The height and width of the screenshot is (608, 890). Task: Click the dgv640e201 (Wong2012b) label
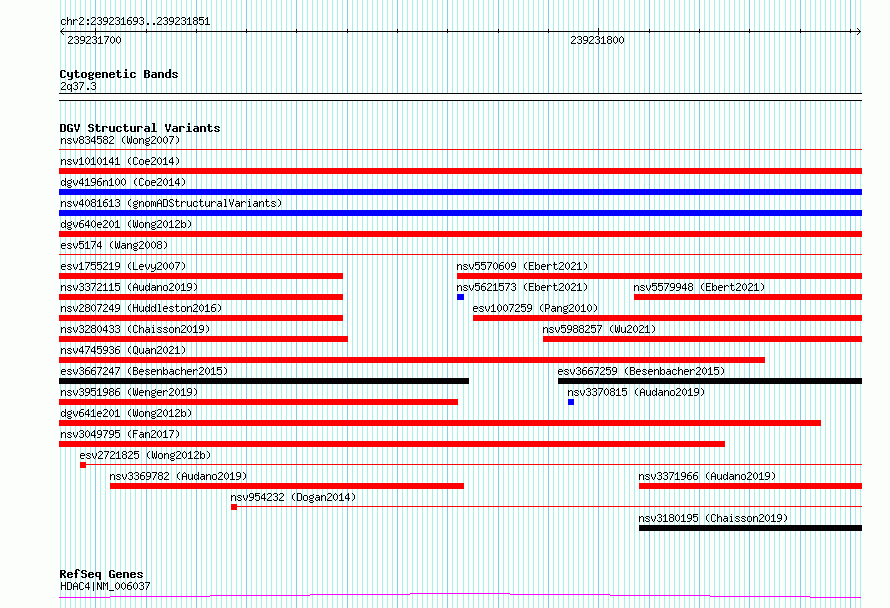pos(126,224)
